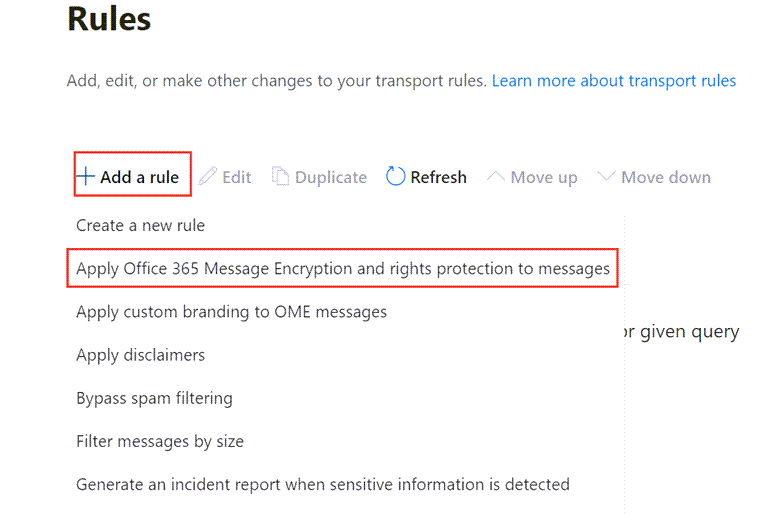Click the Duplicate pages icon
Screen dimensions: 762x515
280,177
